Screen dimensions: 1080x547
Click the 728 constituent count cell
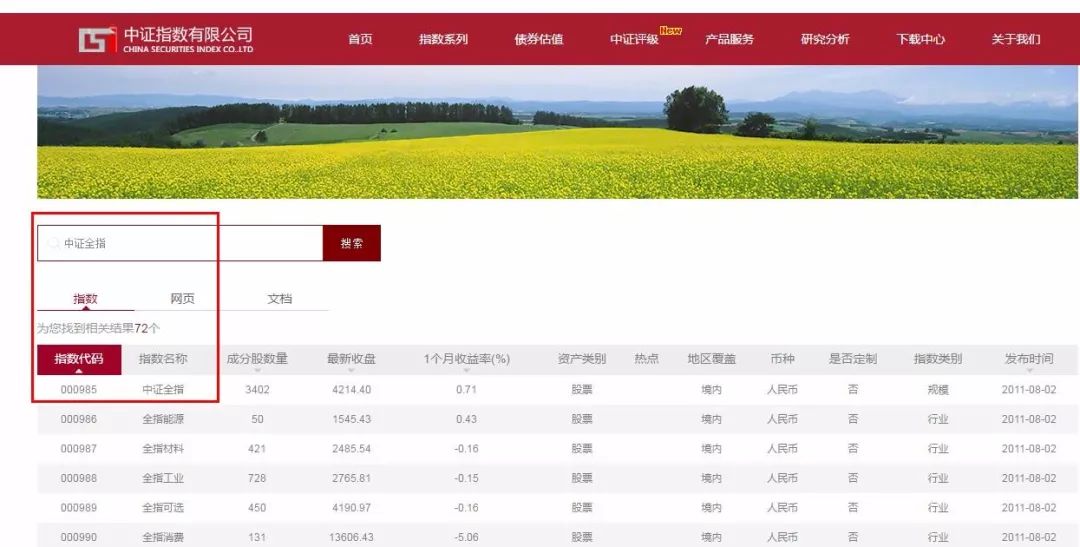[x=257, y=478]
